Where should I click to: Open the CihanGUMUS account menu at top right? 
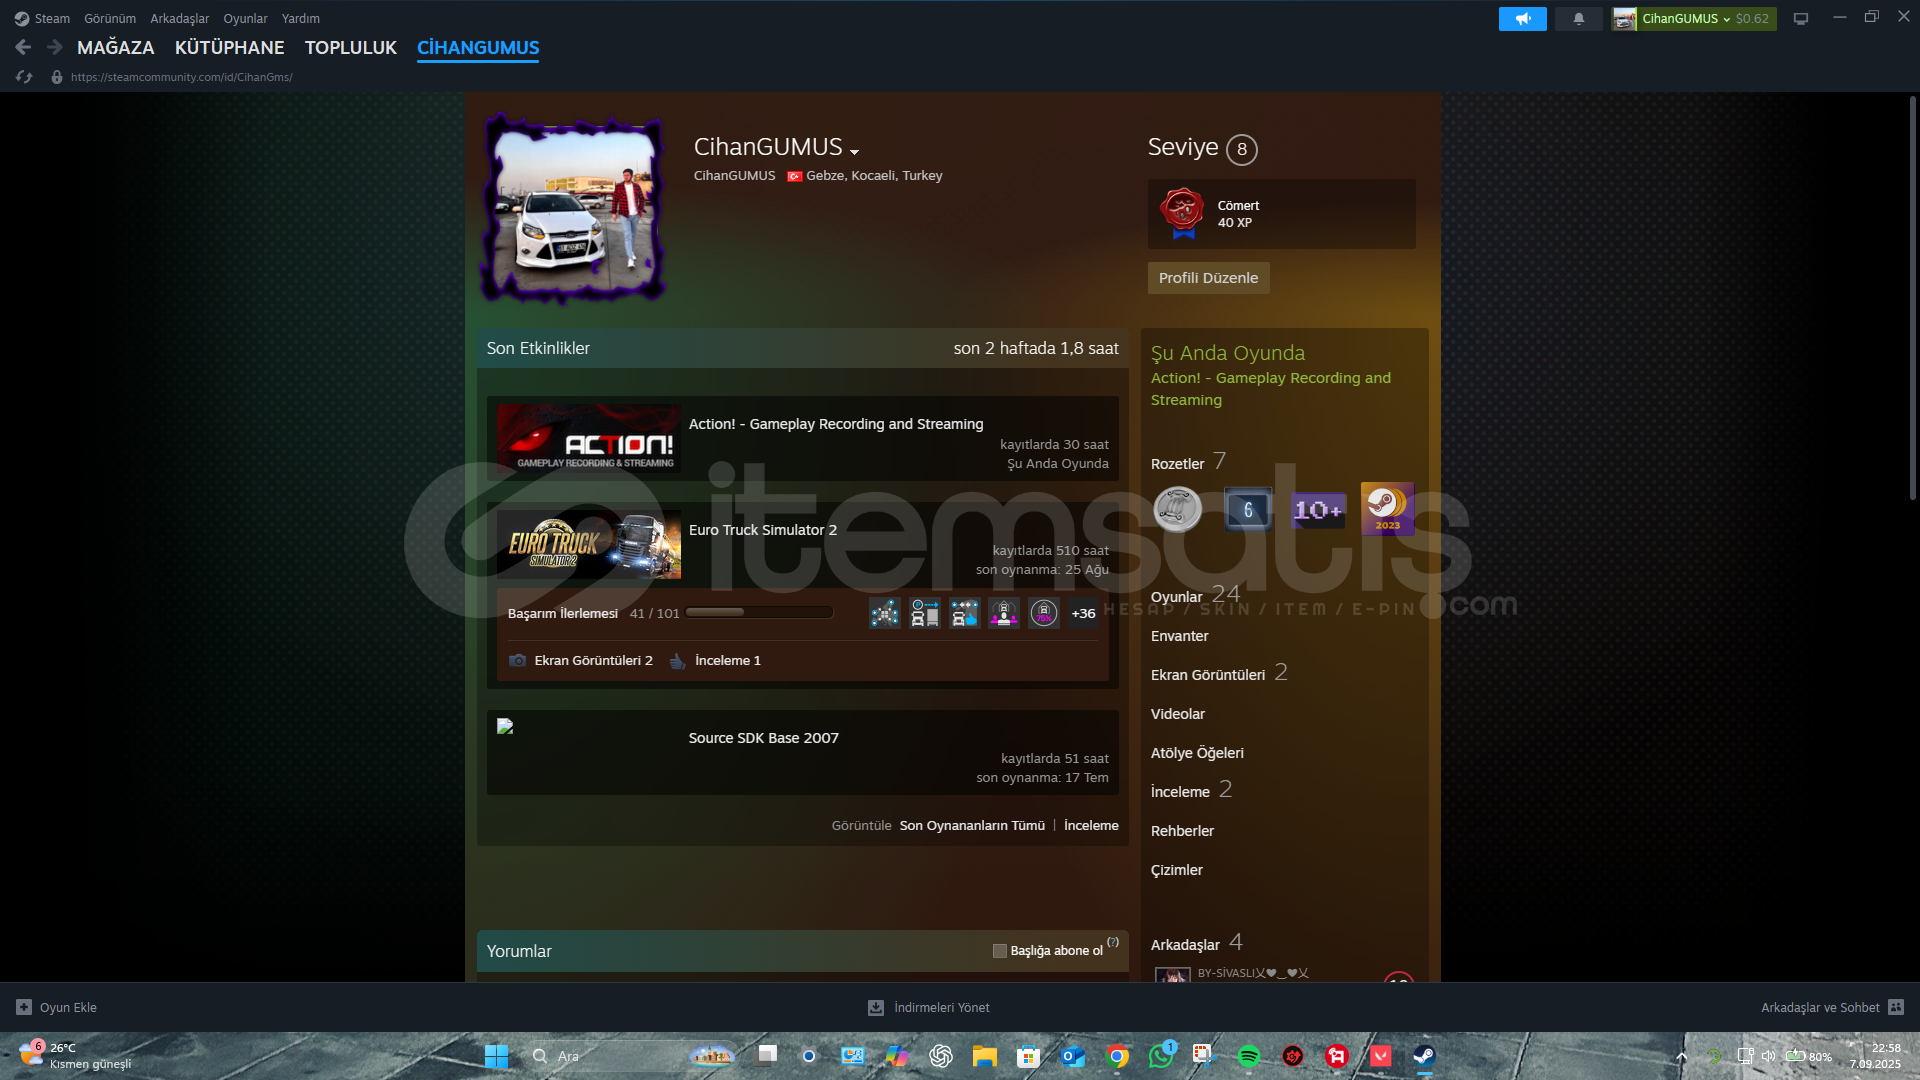pos(1694,18)
